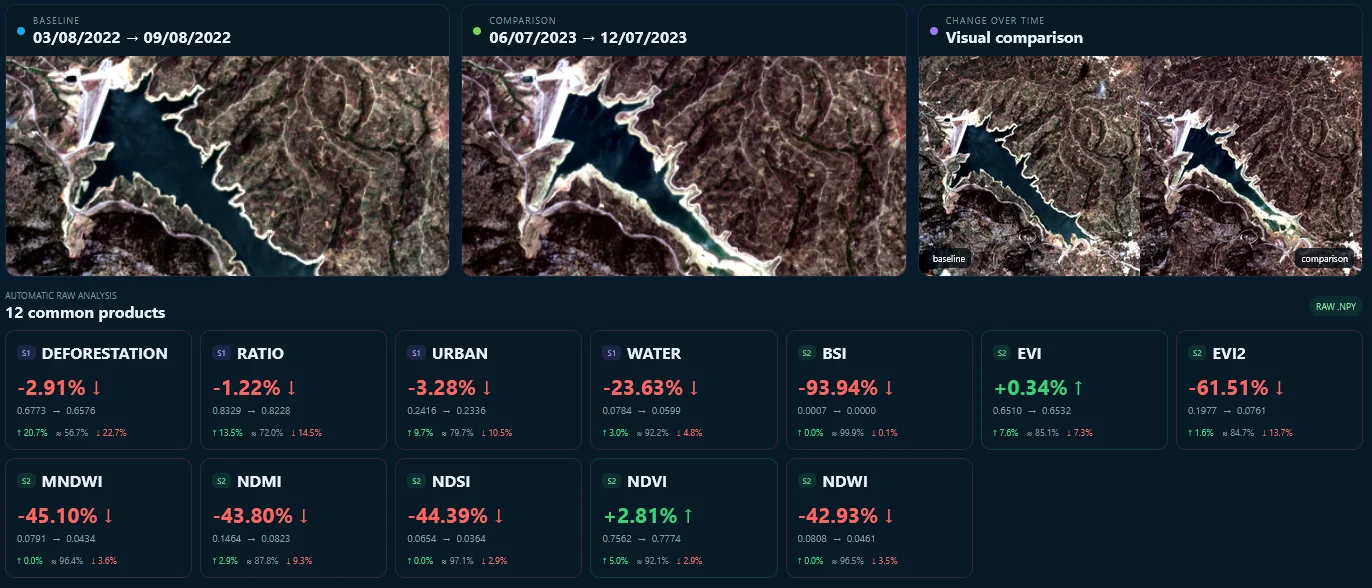The height and width of the screenshot is (588, 1372).
Task: Click the 12 common products heading
Action: click(85, 313)
